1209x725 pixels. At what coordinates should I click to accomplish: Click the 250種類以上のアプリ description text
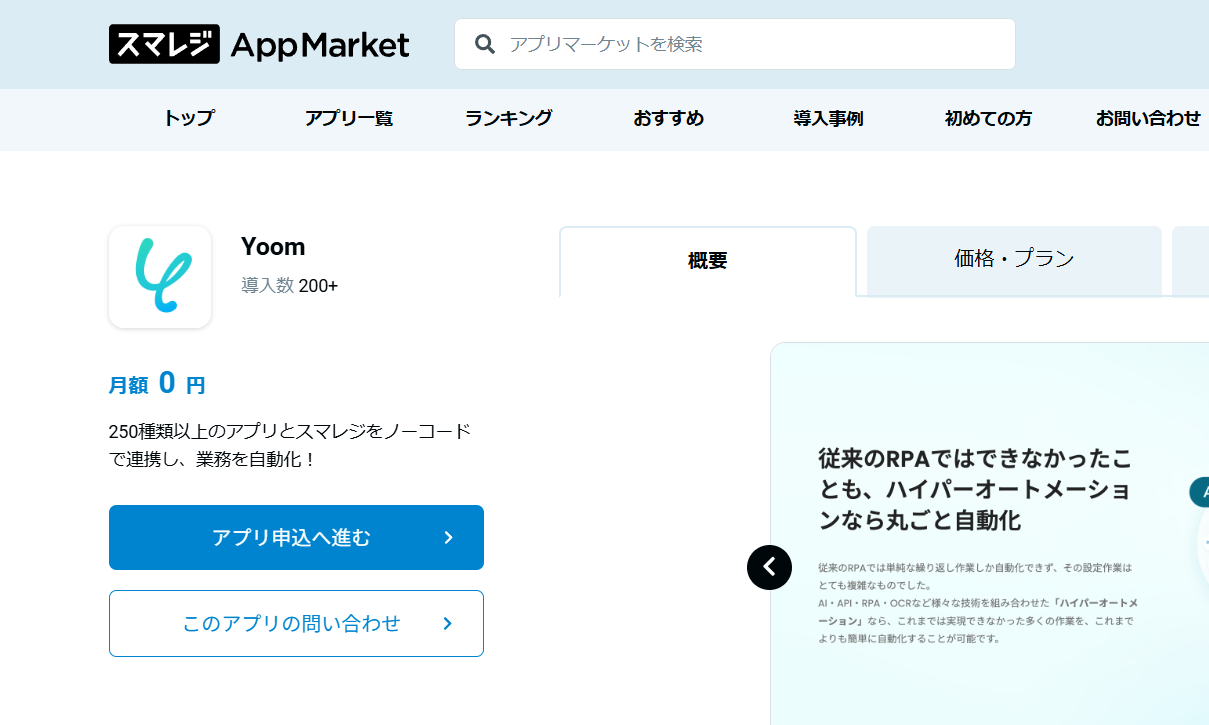(x=290, y=446)
